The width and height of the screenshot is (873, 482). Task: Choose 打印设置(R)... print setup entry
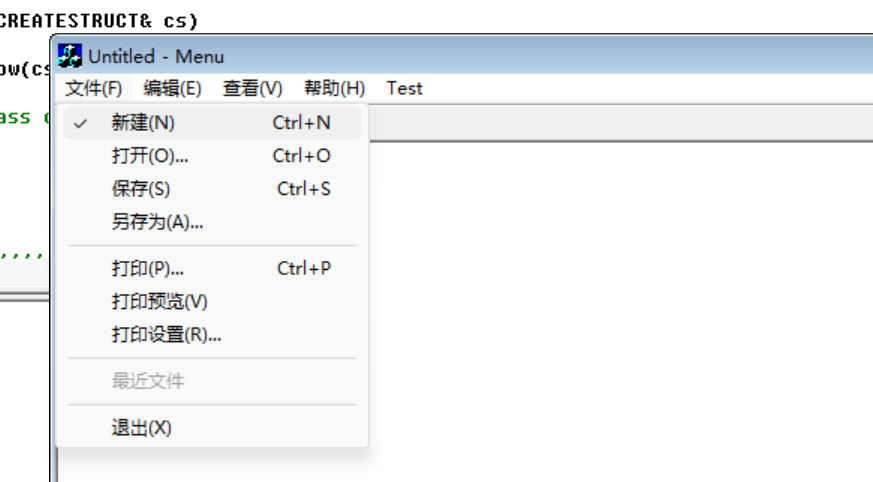pos(212,335)
